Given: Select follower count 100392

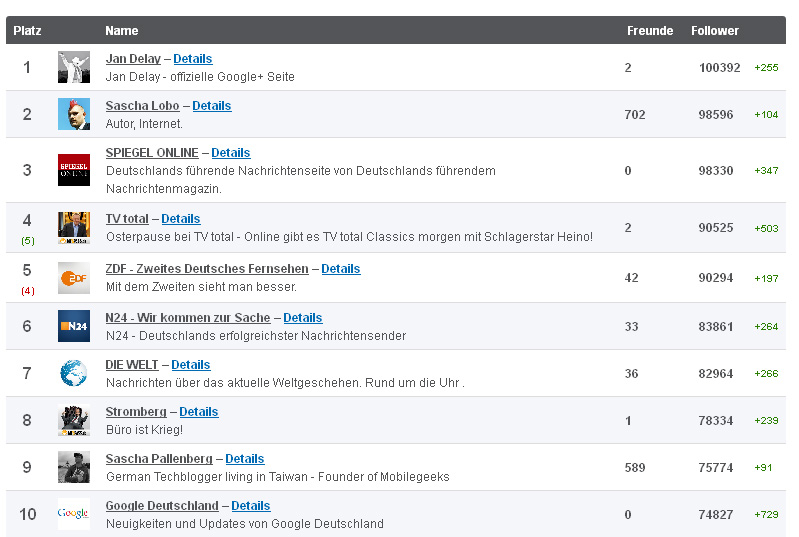Looking at the screenshot, I should (720, 67).
